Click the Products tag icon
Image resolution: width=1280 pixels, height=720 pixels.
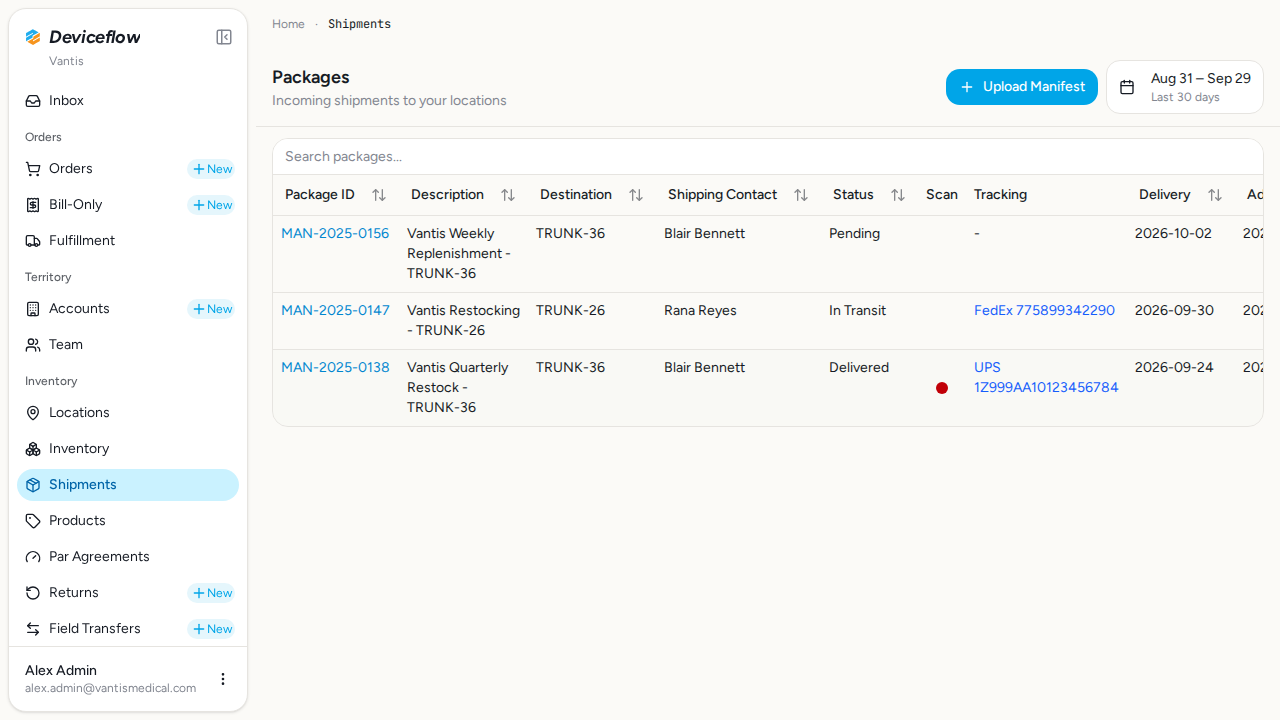(33, 521)
